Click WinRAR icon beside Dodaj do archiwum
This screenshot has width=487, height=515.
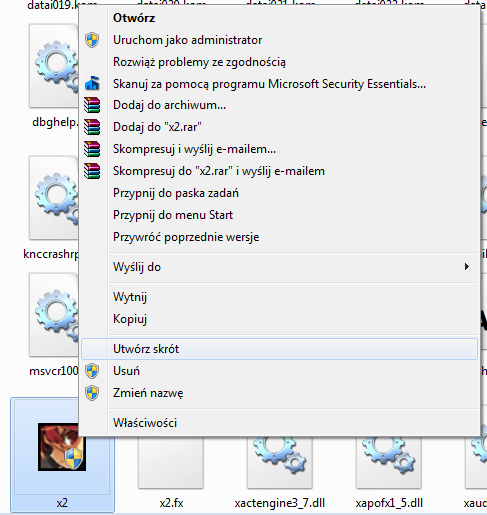92,105
